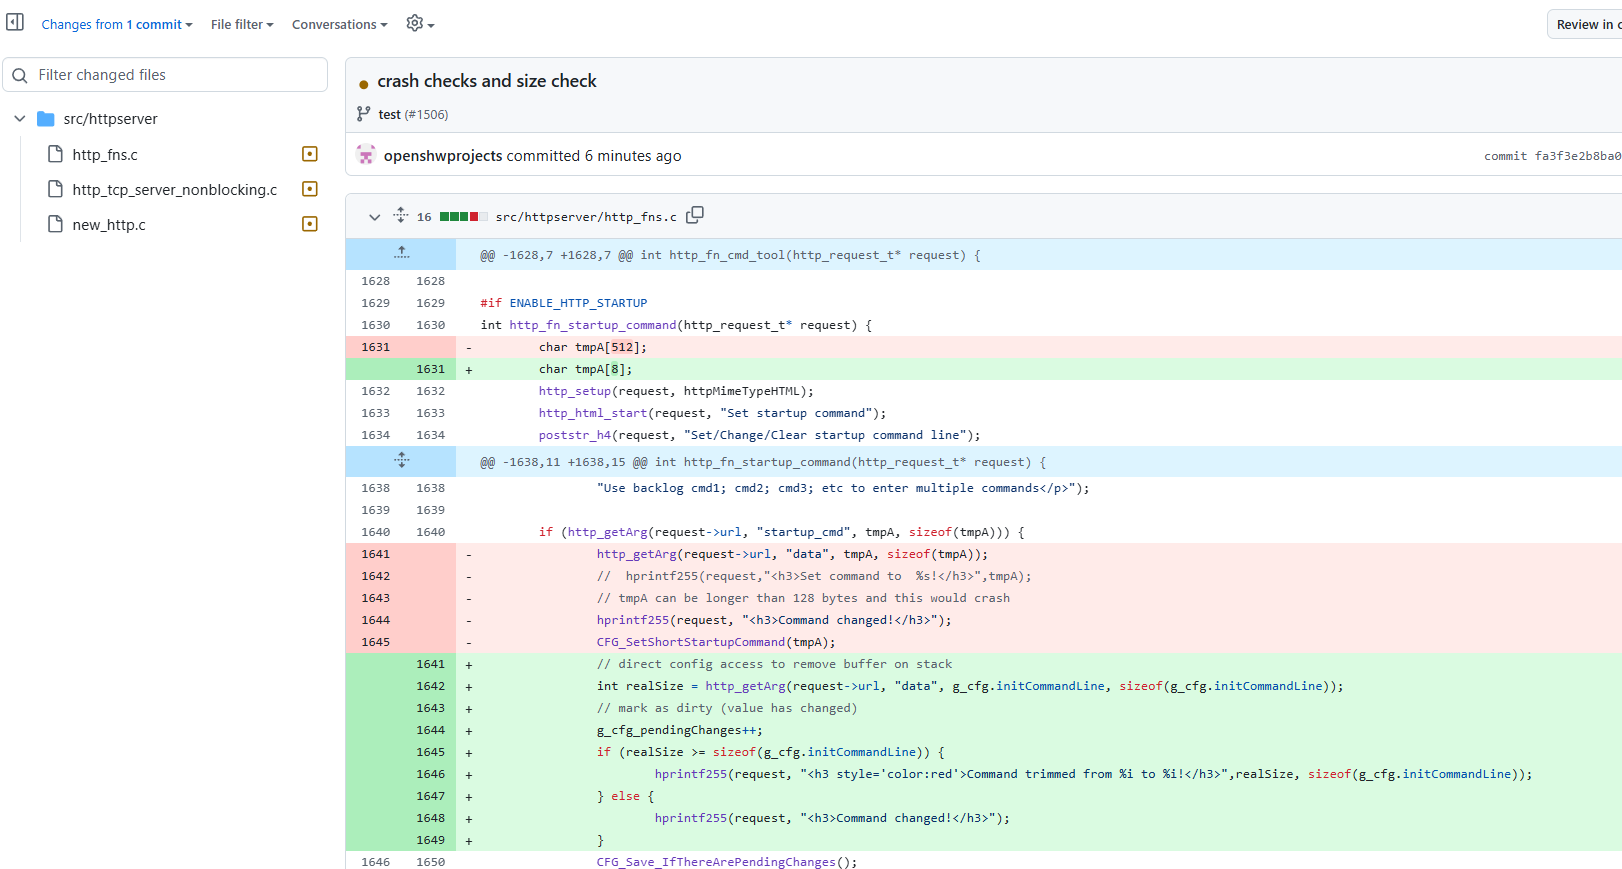
Task: Collapse the http_fns.c diff with chevron
Action: (x=375, y=217)
